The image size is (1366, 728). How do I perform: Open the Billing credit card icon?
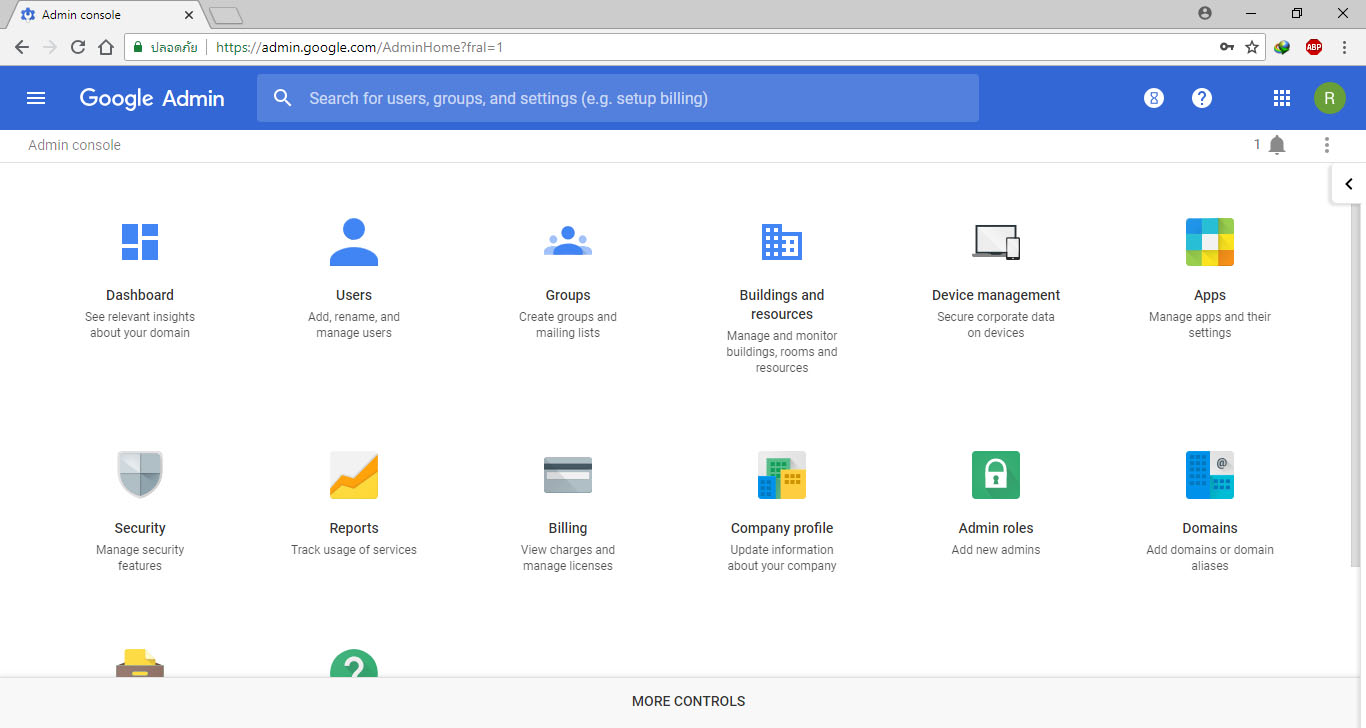pos(568,475)
